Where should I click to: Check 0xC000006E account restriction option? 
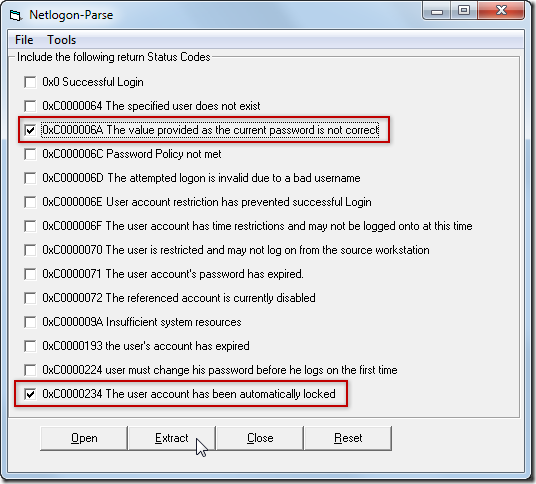click(30, 202)
